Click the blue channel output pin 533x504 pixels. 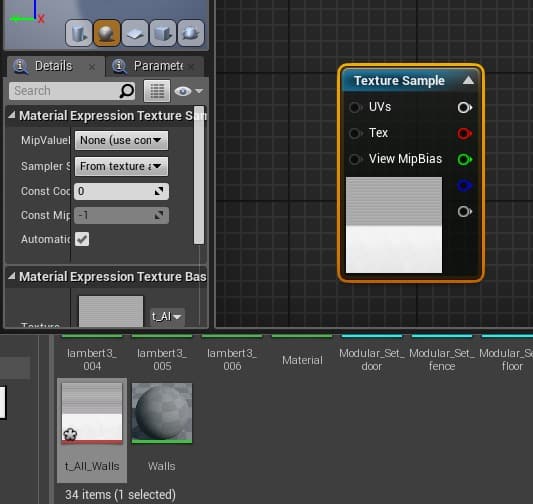464,186
